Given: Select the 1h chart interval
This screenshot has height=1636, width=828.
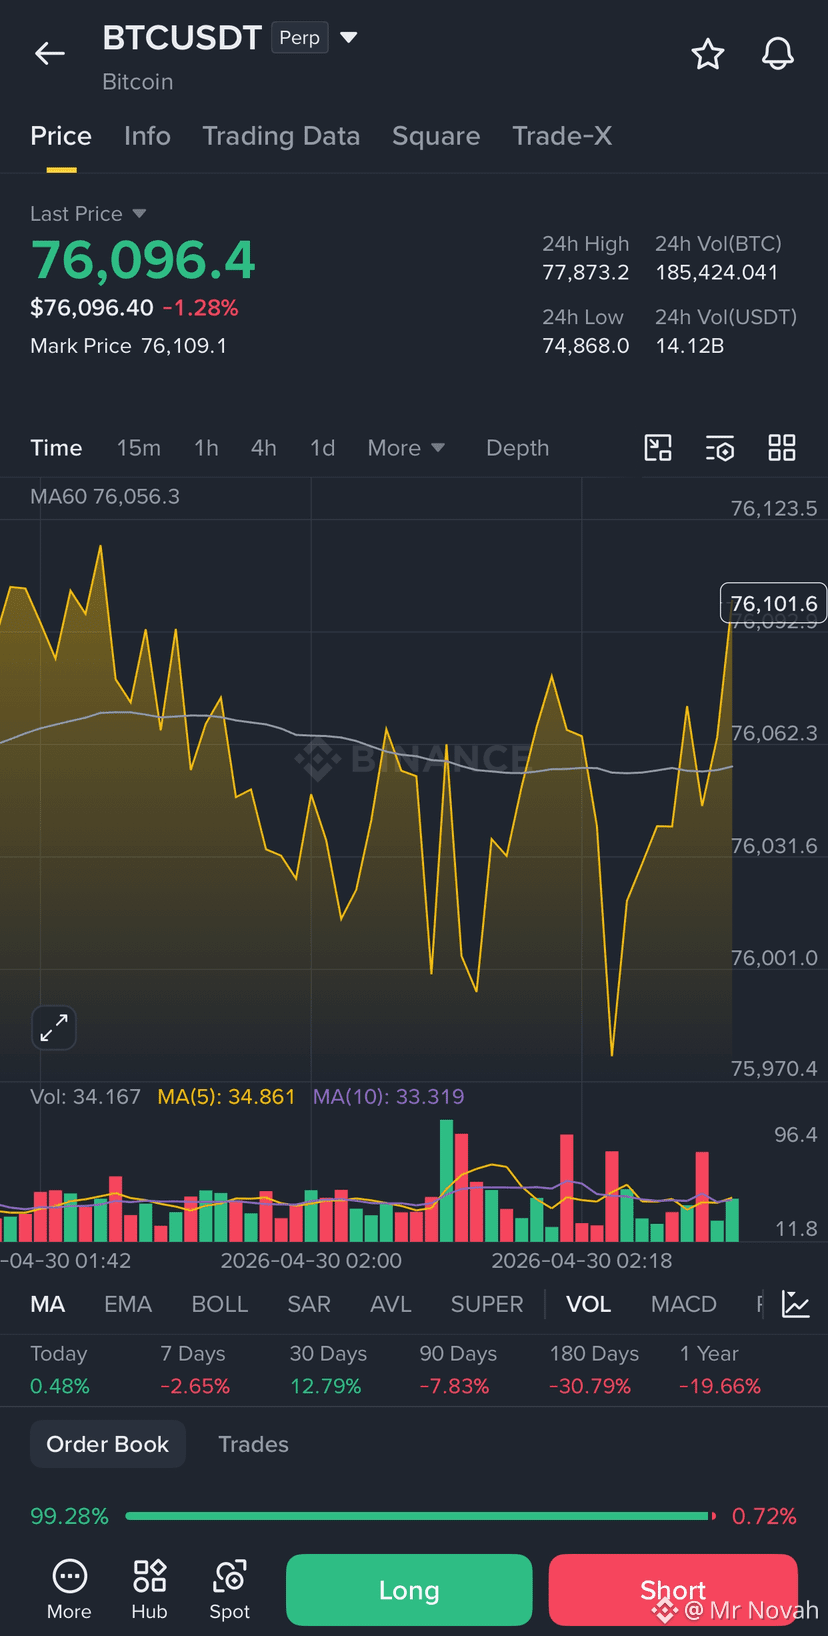Looking at the screenshot, I should point(206,448).
